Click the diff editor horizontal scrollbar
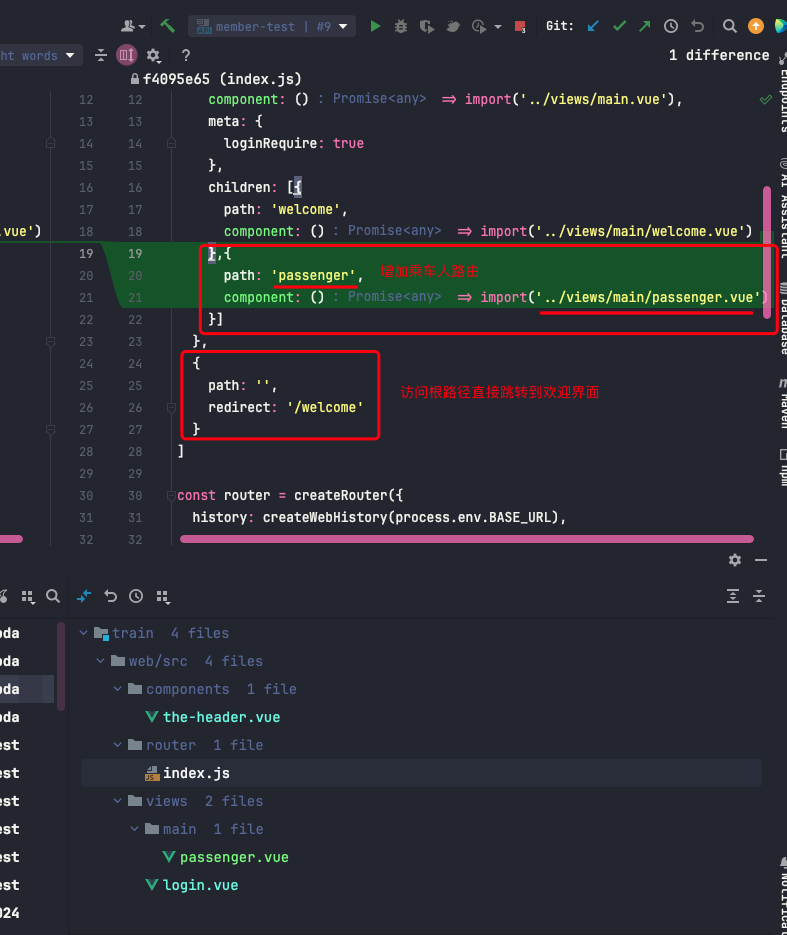Screen dimensions: 787x935 click(x=467, y=539)
